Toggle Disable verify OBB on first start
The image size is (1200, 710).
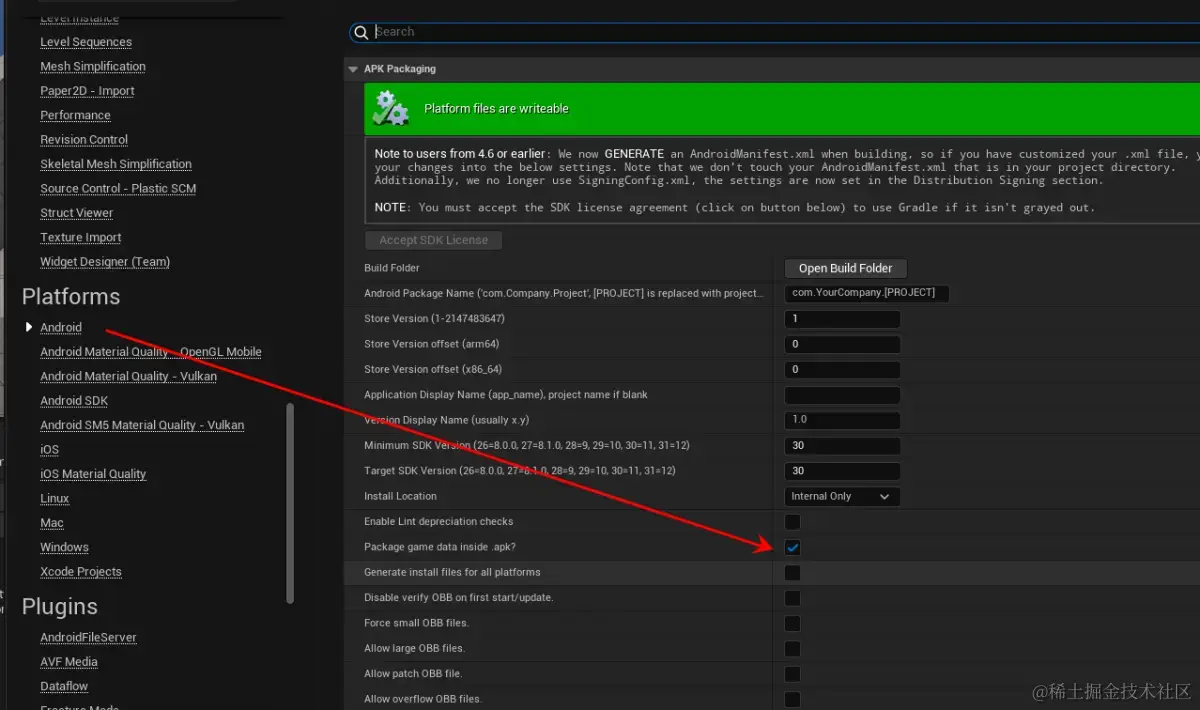[x=792, y=598]
